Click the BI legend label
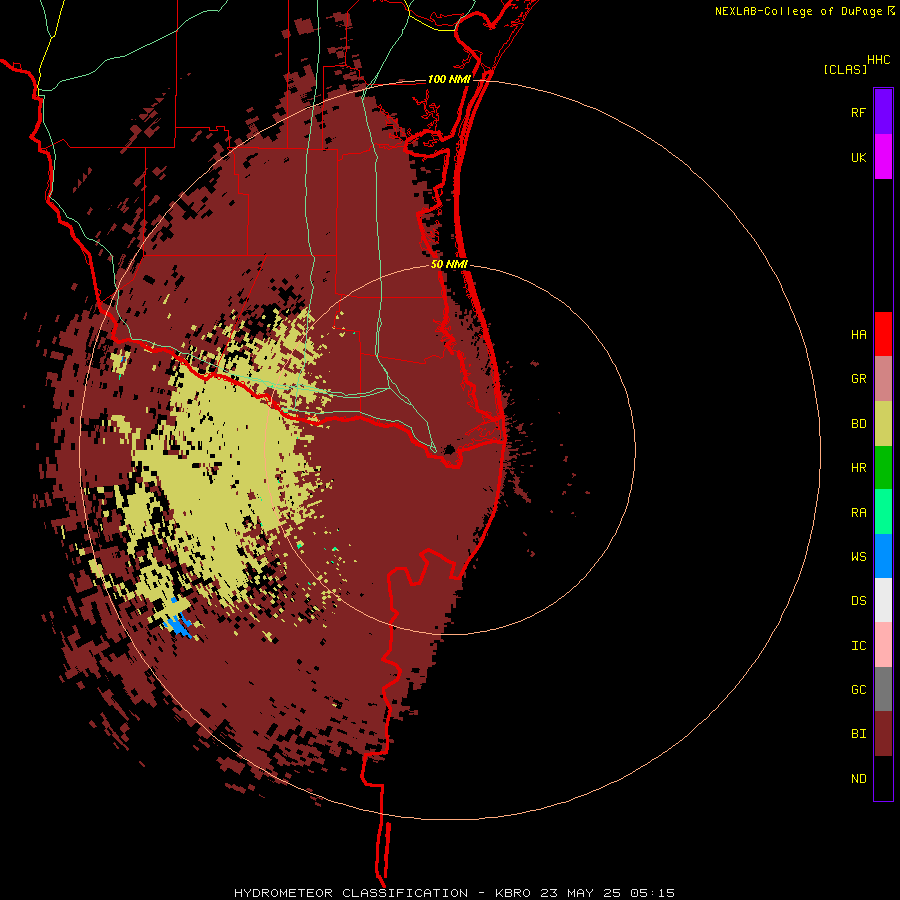This screenshot has height=900, width=900. coord(858,734)
